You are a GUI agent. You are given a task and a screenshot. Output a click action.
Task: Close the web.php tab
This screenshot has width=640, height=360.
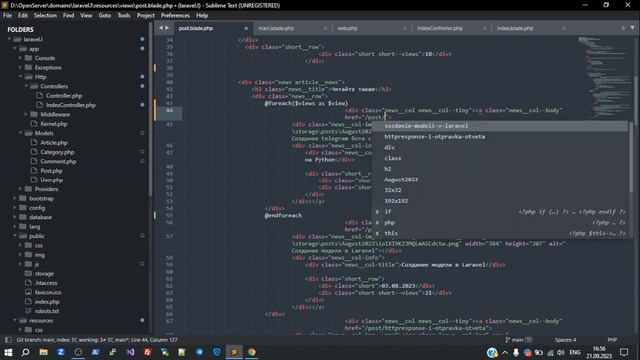405,28
